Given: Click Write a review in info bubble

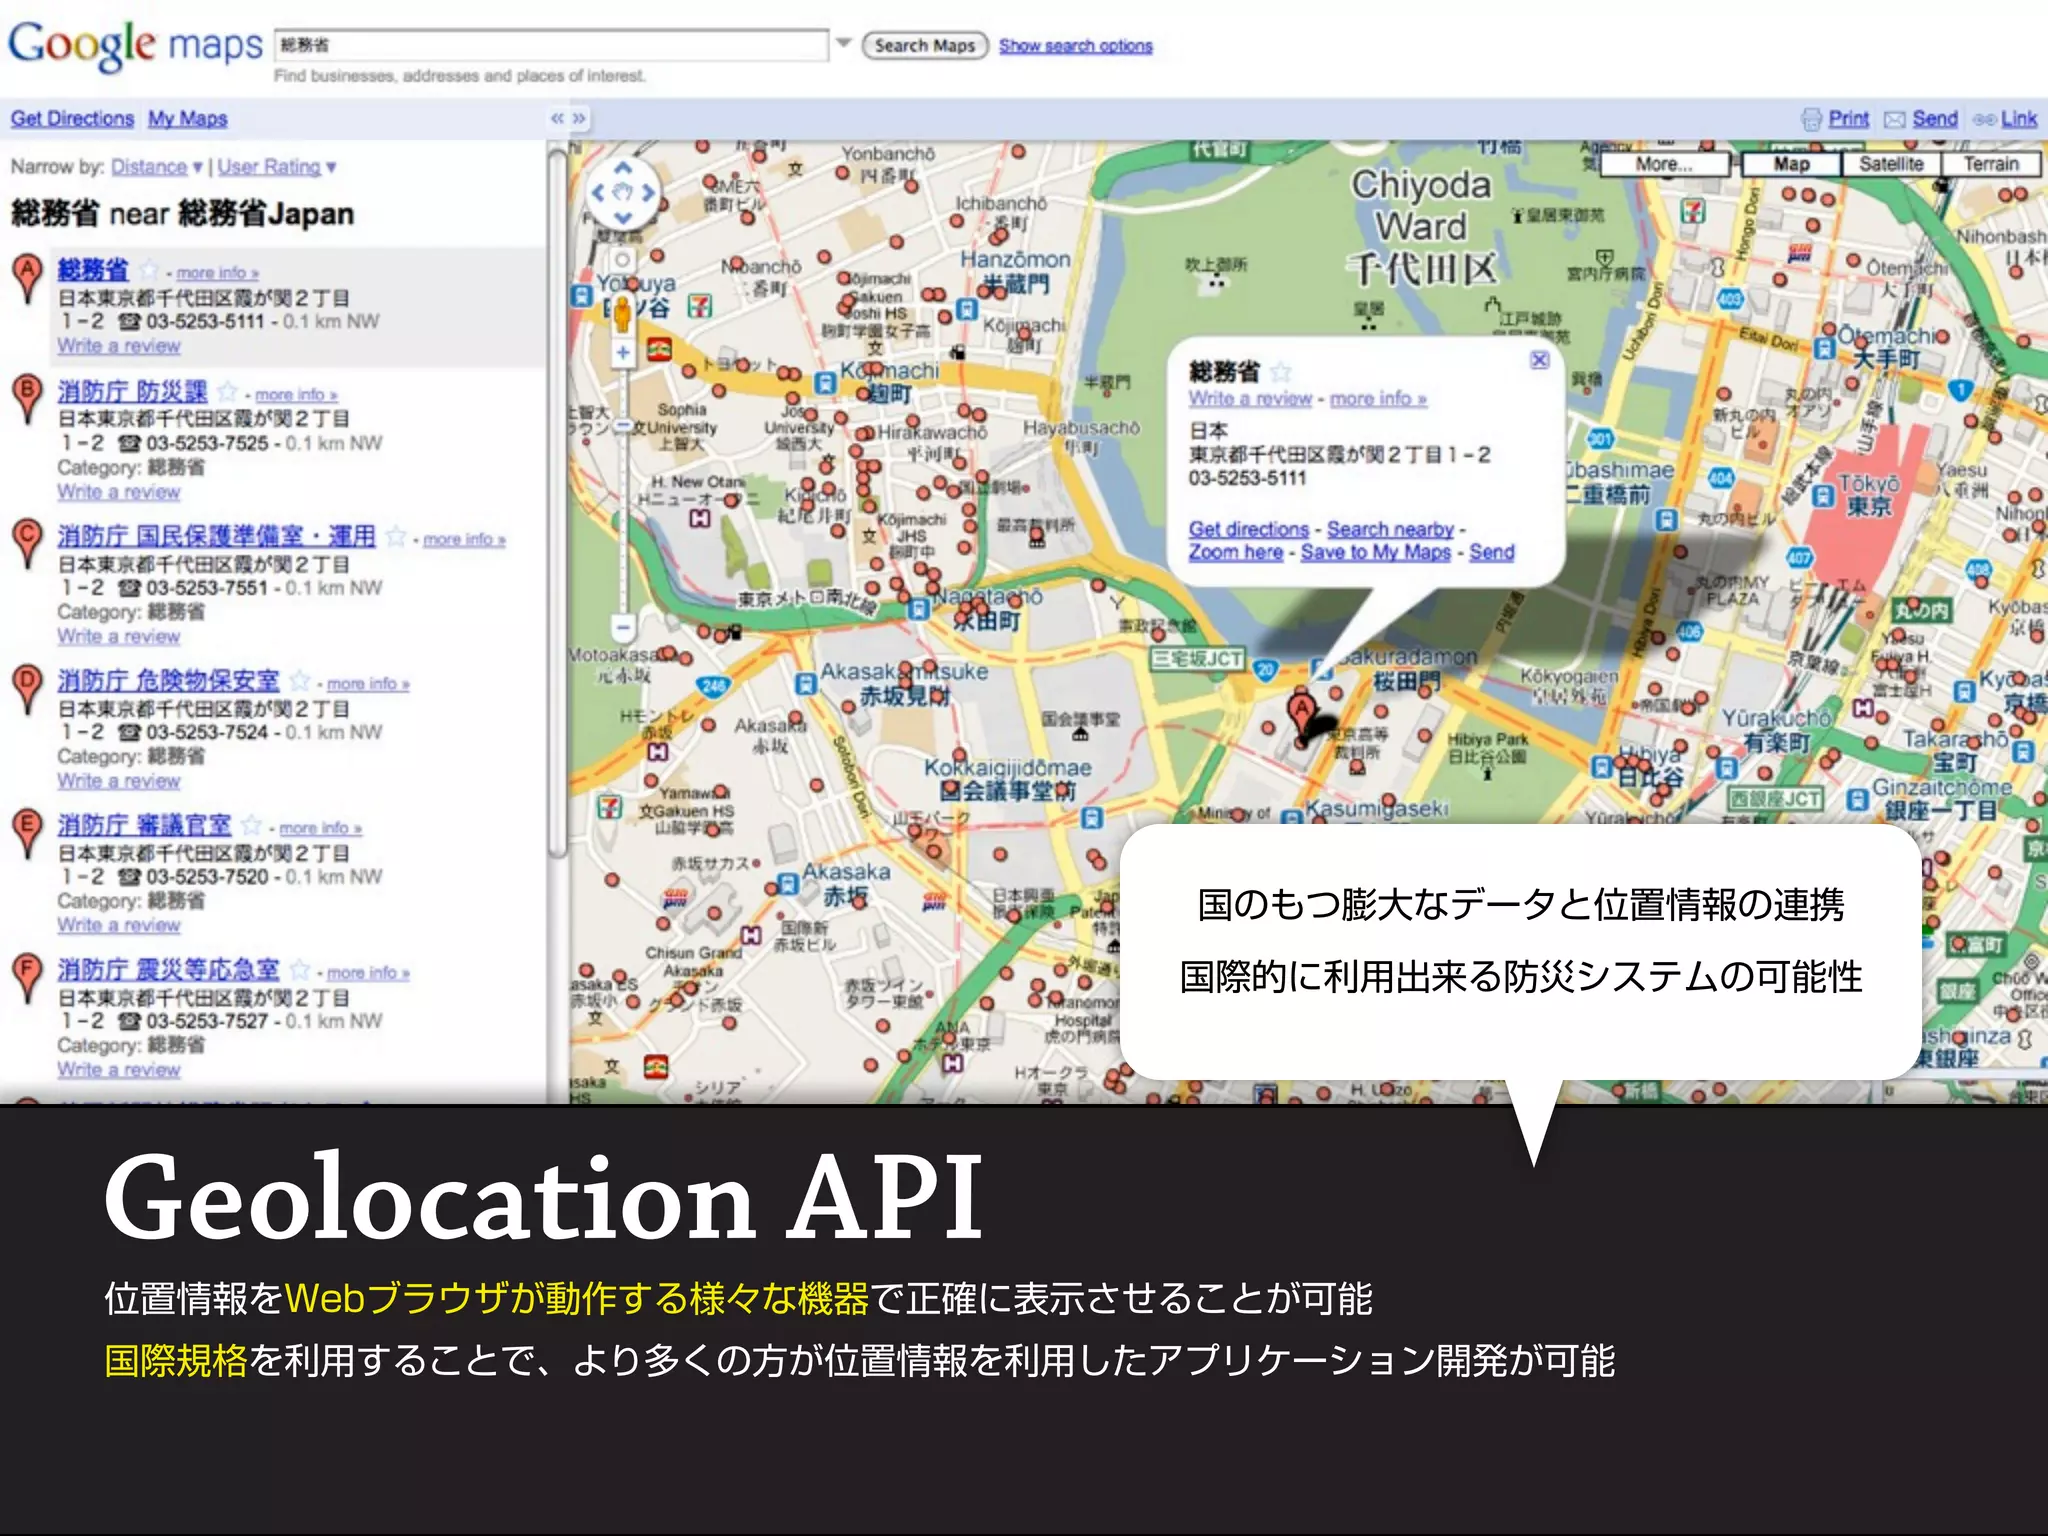Looking at the screenshot, I should (1249, 398).
